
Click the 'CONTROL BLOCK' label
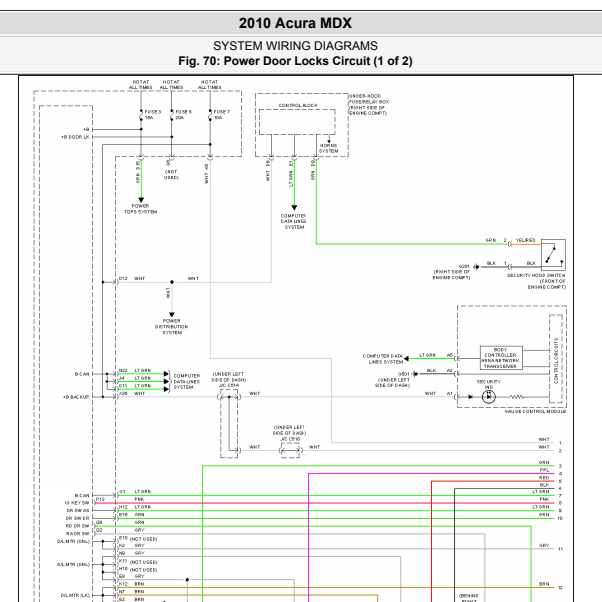point(298,105)
